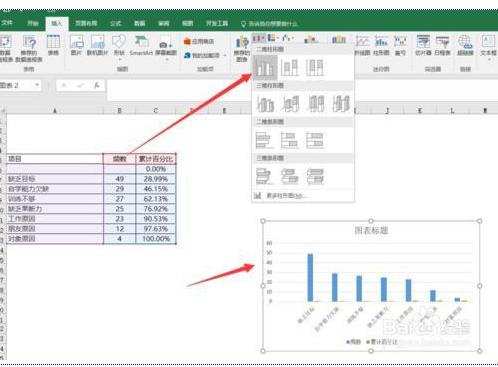Click the SmartArt icon in the ribbon

point(141,46)
